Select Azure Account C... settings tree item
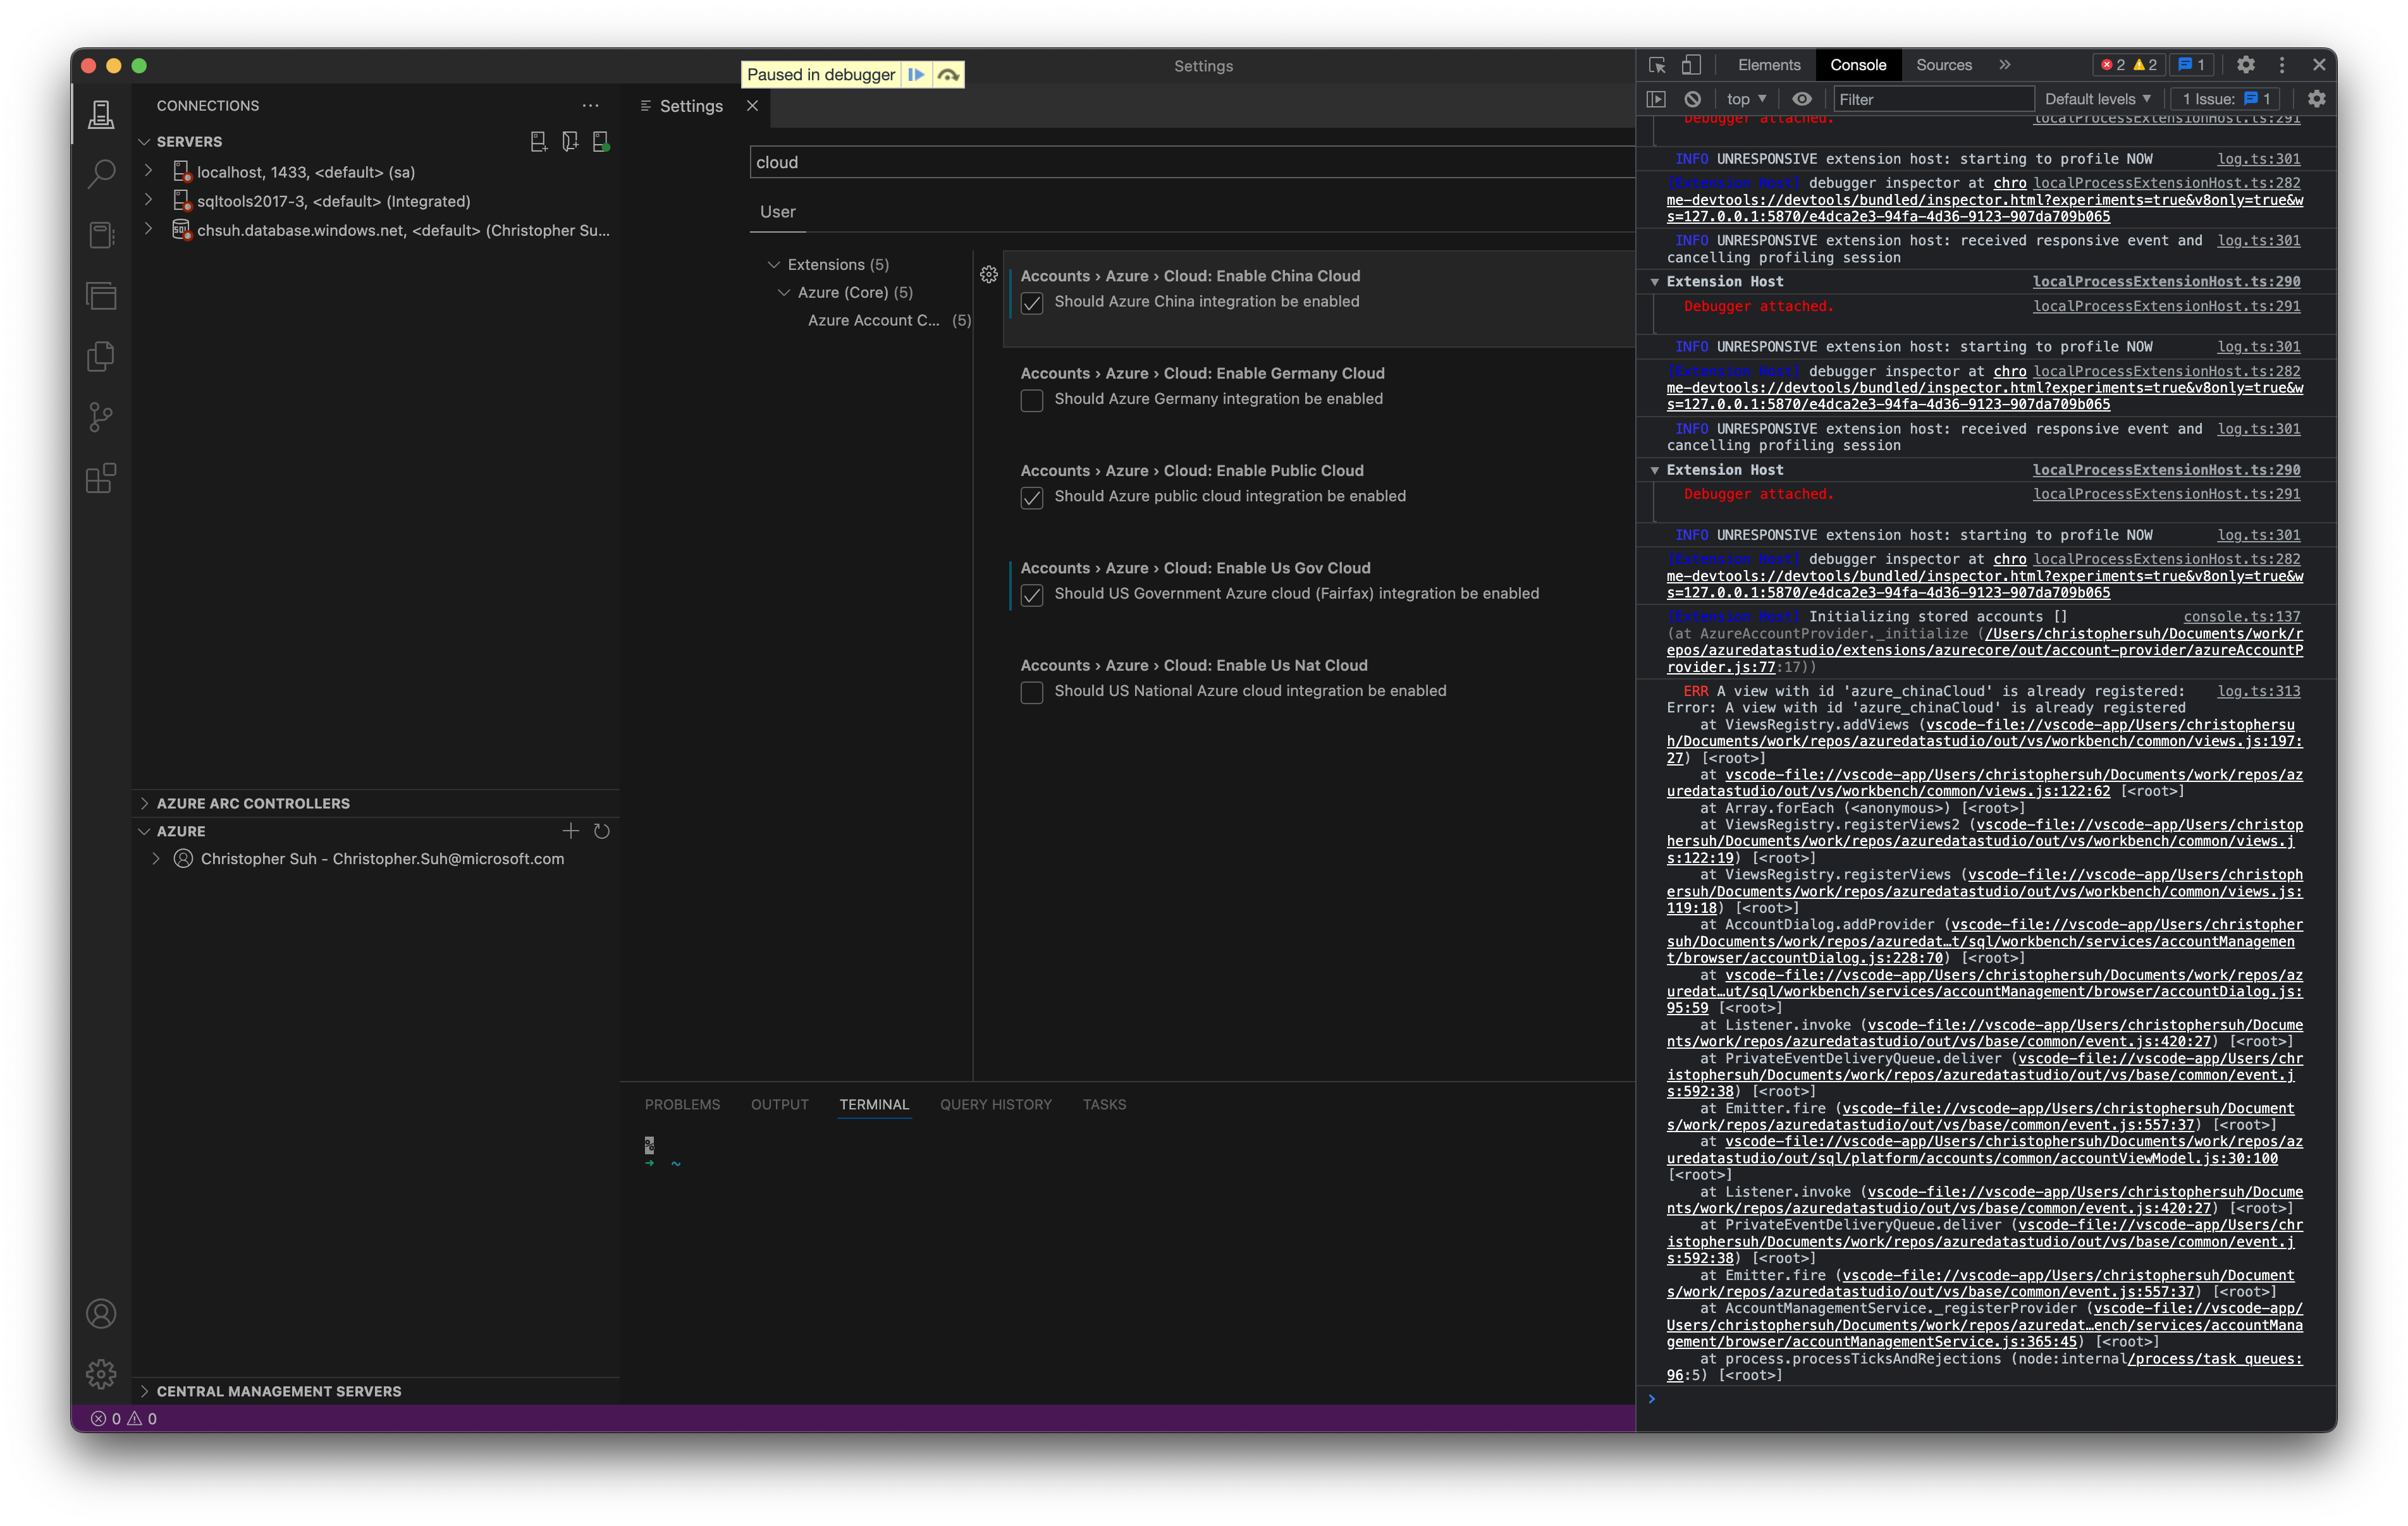 pos(873,320)
